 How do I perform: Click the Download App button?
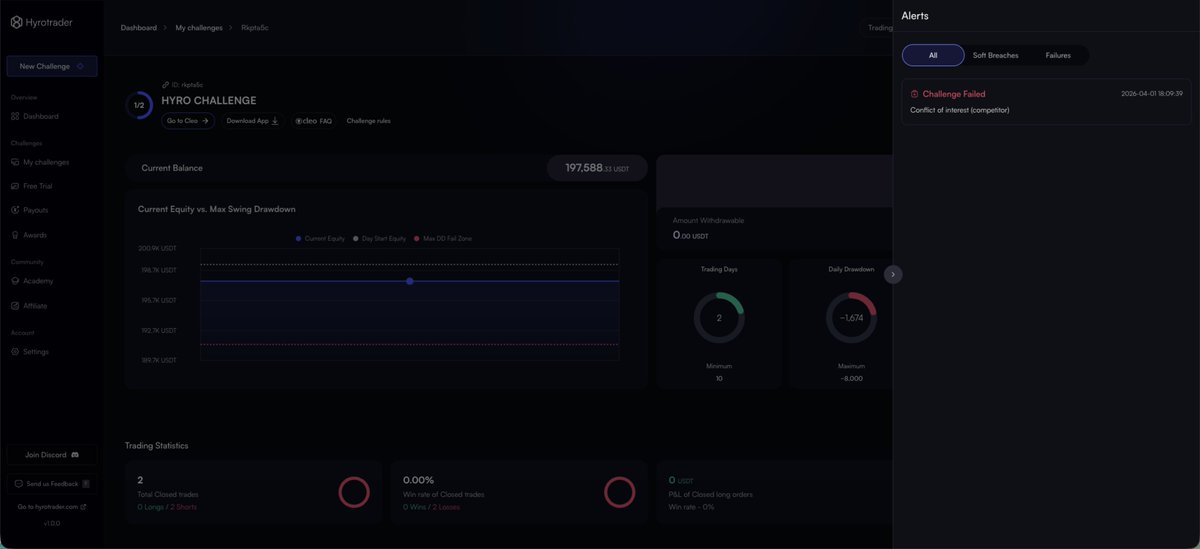[253, 121]
